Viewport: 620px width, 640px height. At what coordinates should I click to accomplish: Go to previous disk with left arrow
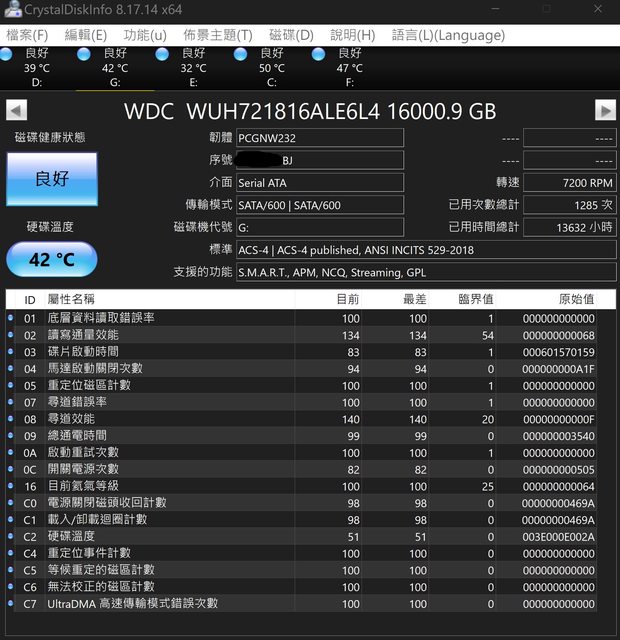point(16,111)
